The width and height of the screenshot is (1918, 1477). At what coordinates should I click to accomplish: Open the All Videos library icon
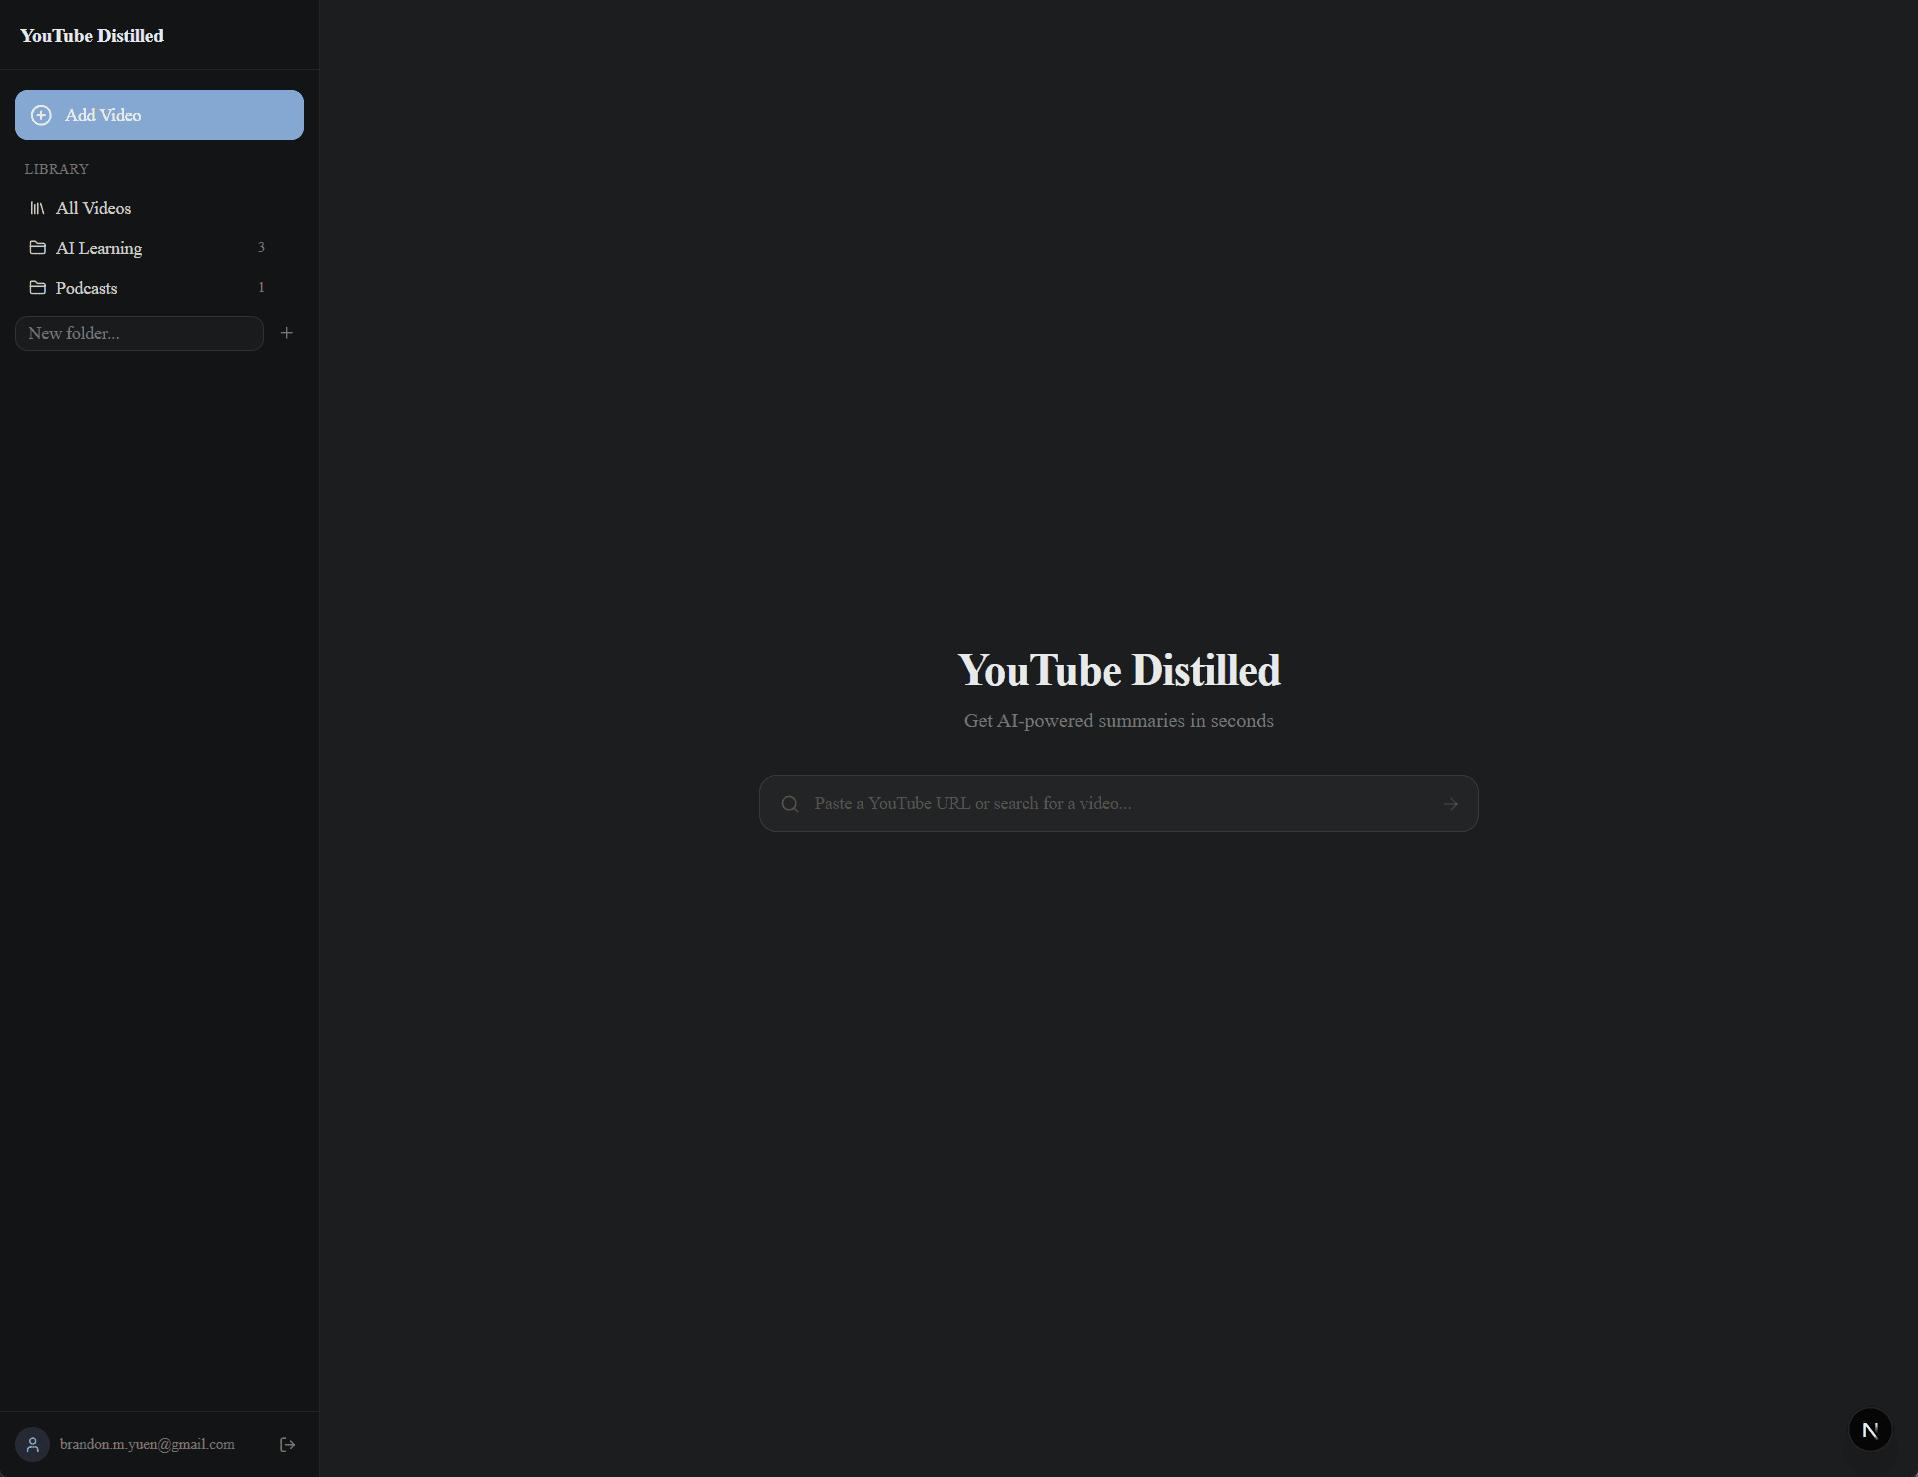point(37,208)
